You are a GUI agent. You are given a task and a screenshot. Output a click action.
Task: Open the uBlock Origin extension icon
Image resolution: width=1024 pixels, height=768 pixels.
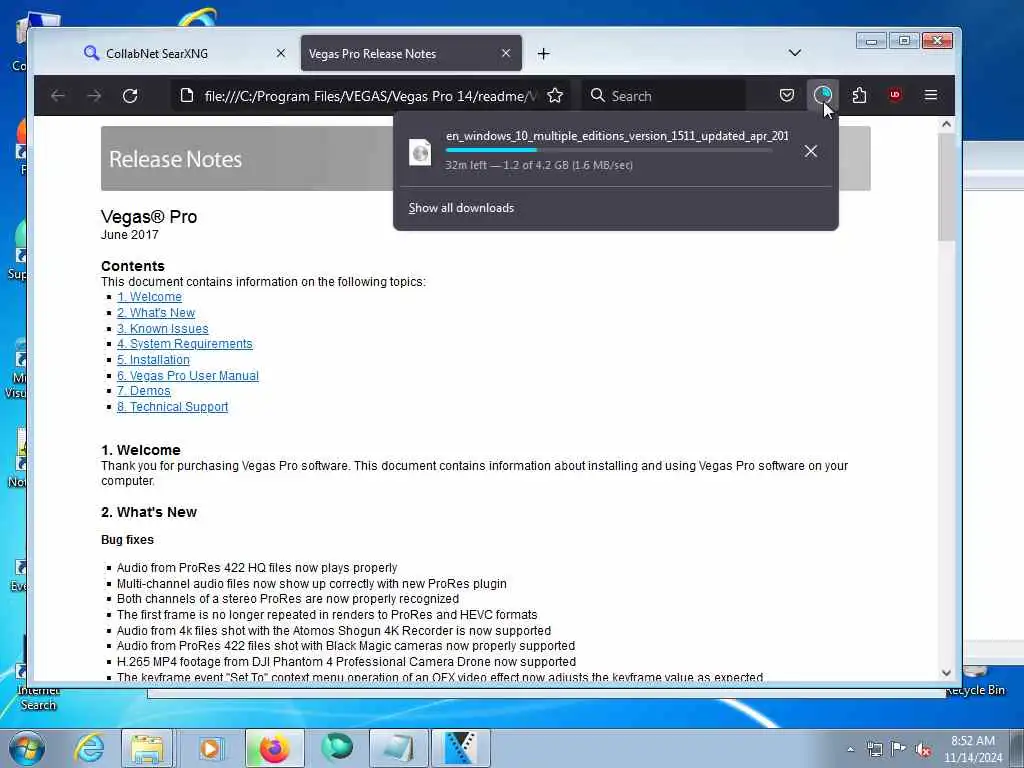tap(895, 95)
